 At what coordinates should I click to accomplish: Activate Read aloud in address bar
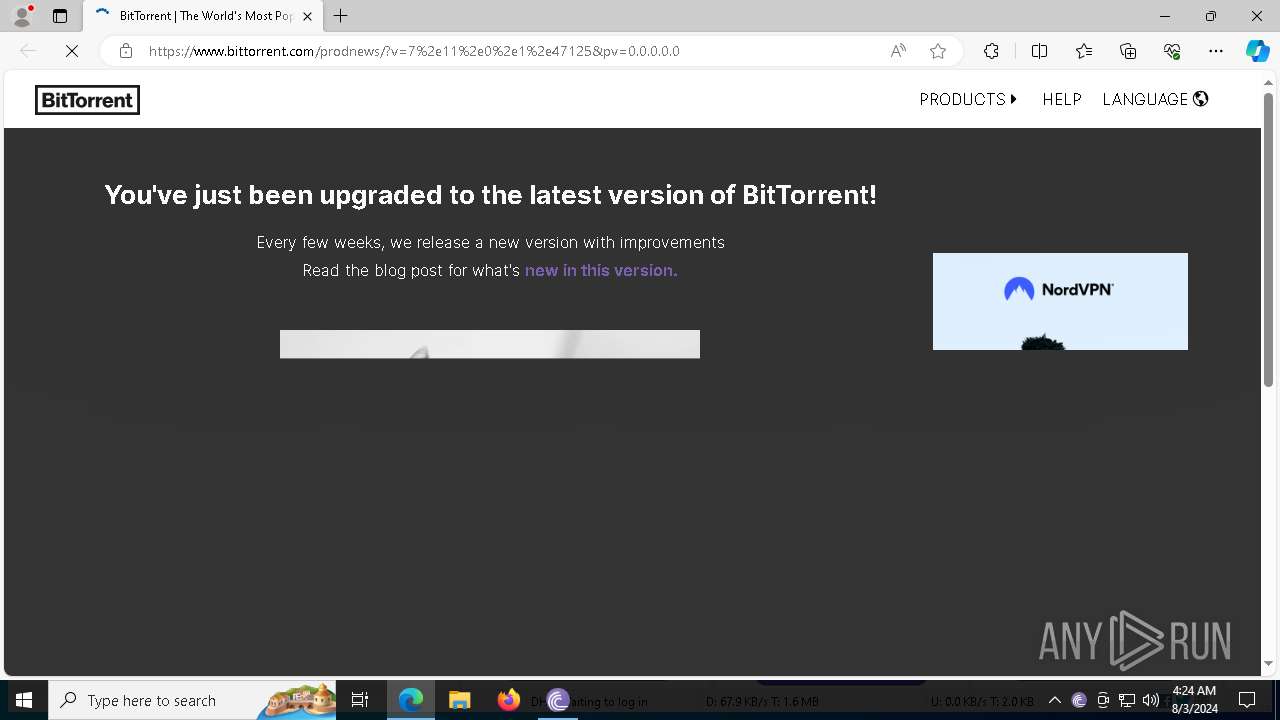coord(898,51)
